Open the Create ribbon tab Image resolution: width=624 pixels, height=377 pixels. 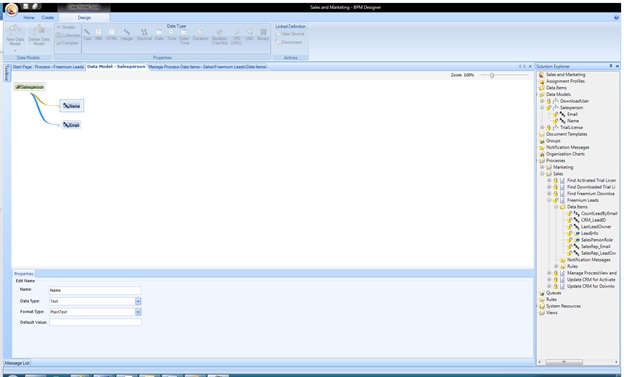(x=47, y=18)
